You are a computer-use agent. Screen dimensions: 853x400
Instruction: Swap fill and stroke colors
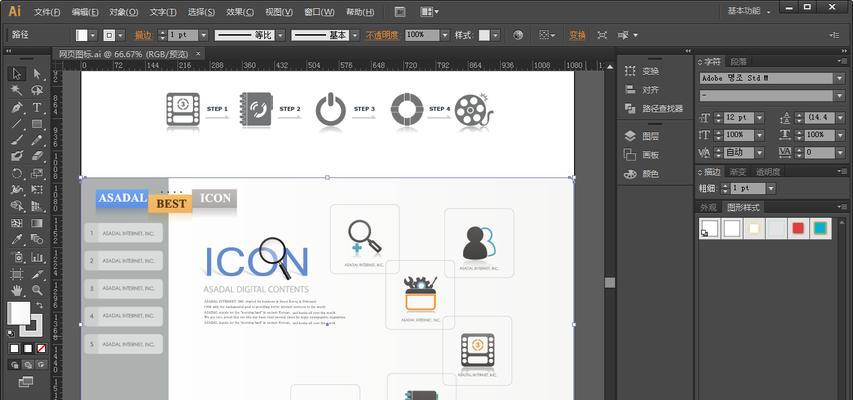click(x=40, y=305)
